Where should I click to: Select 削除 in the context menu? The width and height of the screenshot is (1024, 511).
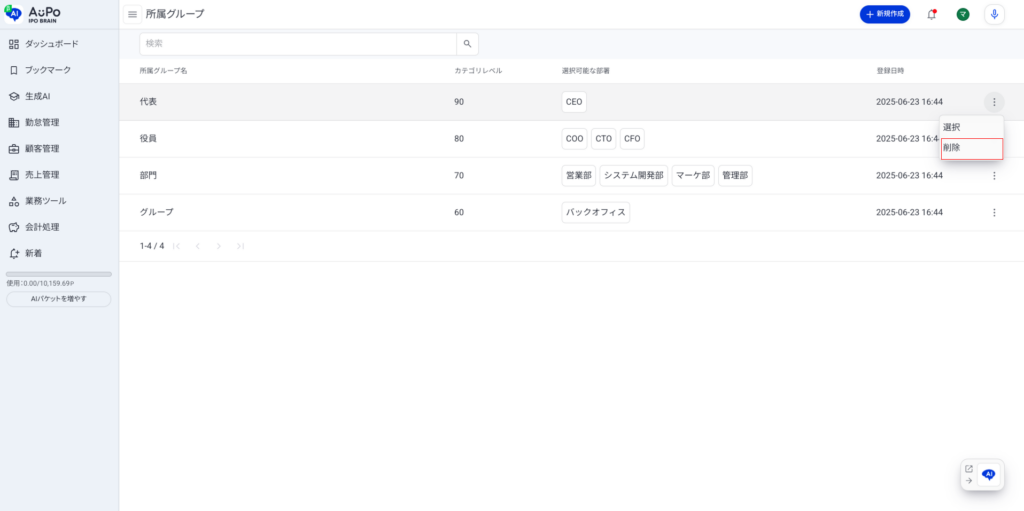[x=971, y=148]
